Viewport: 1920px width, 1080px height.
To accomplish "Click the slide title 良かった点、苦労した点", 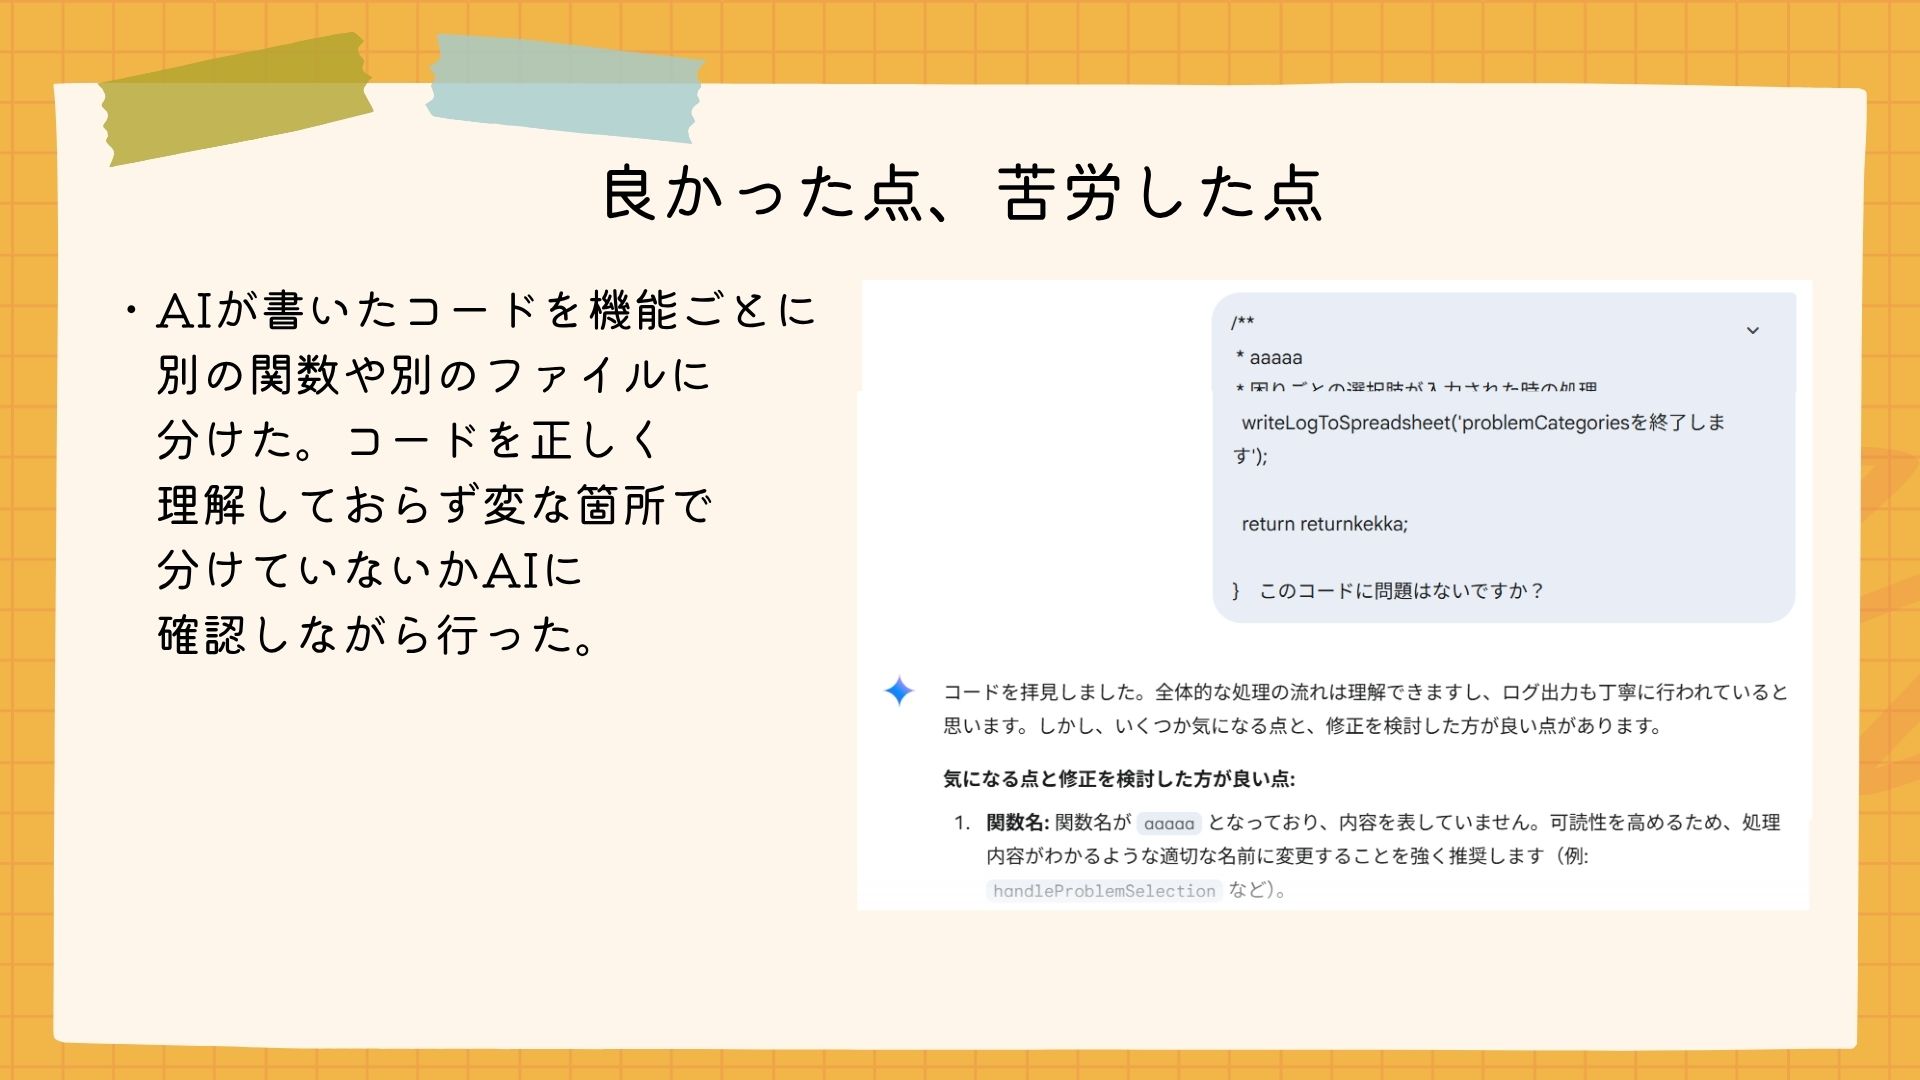I will pyautogui.click(x=962, y=193).
